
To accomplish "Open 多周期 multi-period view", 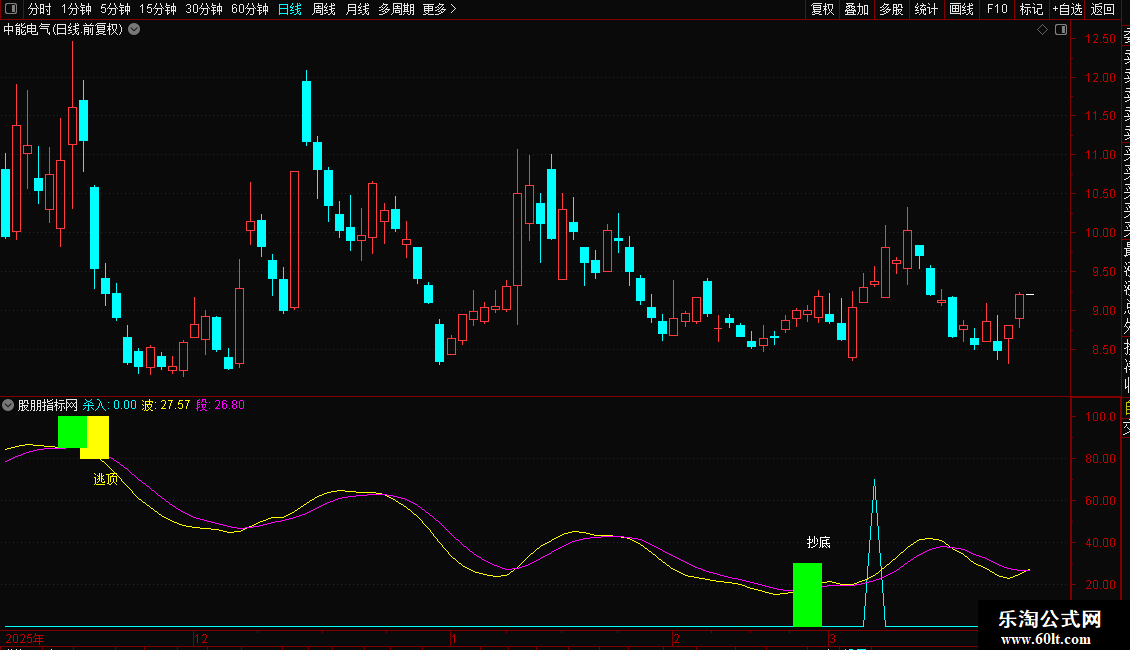I will click(x=396, y=9).
